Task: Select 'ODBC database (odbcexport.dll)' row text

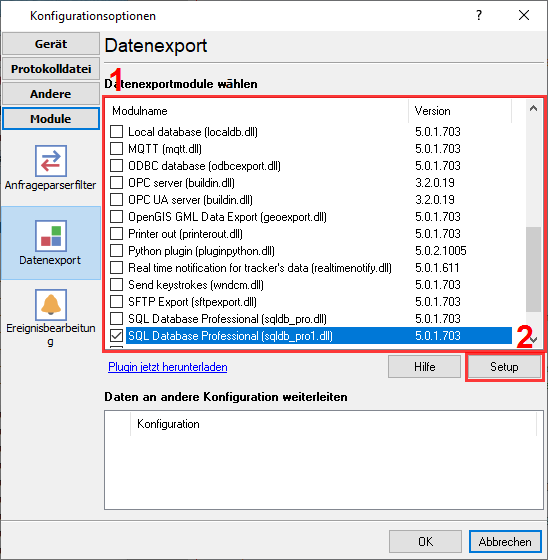Action: tap(204, 166)
